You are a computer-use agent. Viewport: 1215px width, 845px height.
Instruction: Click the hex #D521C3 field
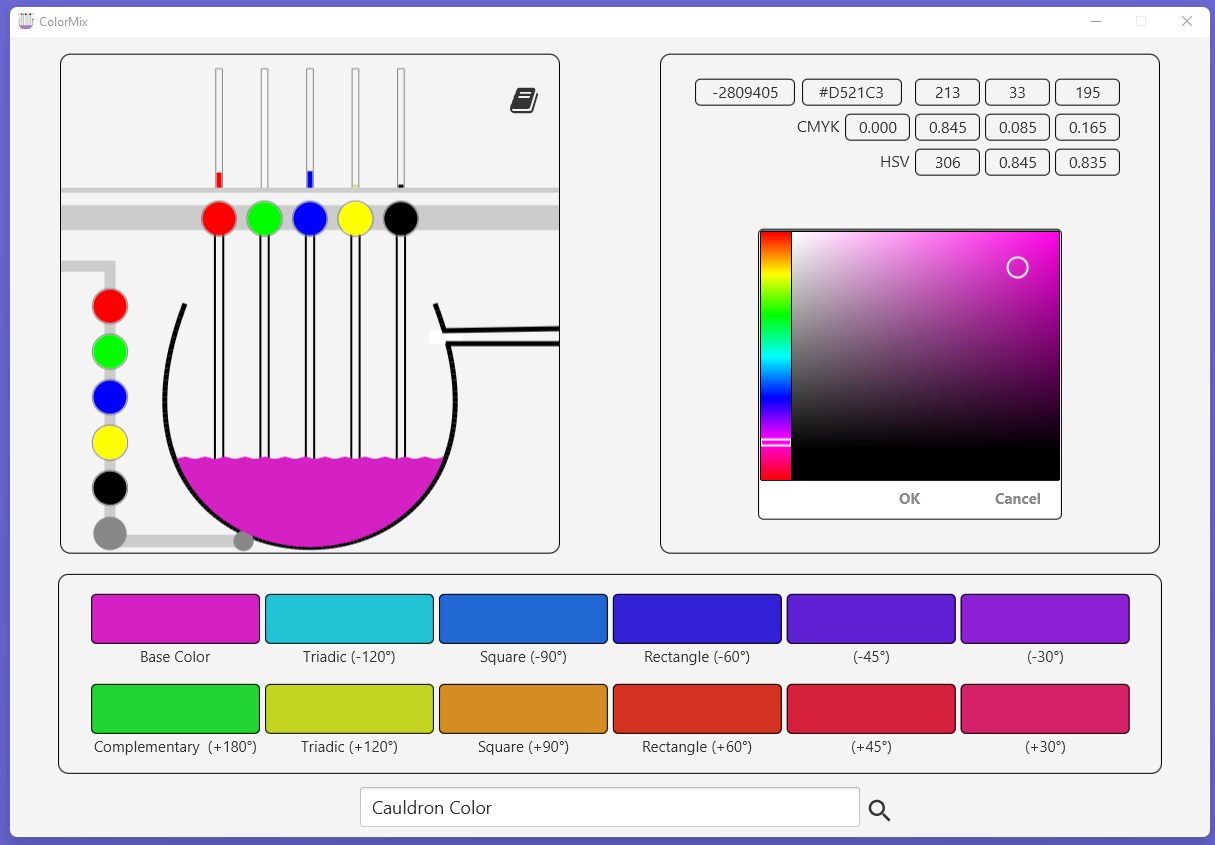[851, 92]
